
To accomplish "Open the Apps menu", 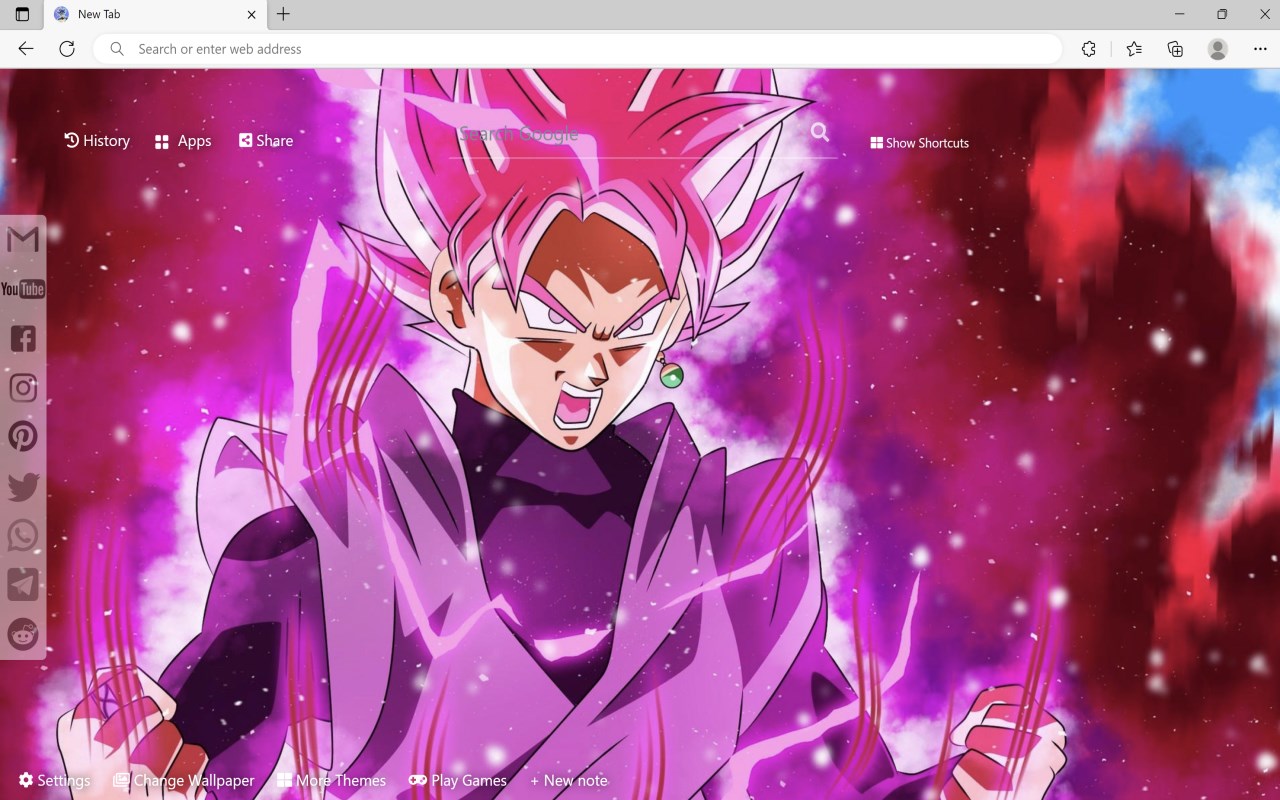I will [183, 141].
